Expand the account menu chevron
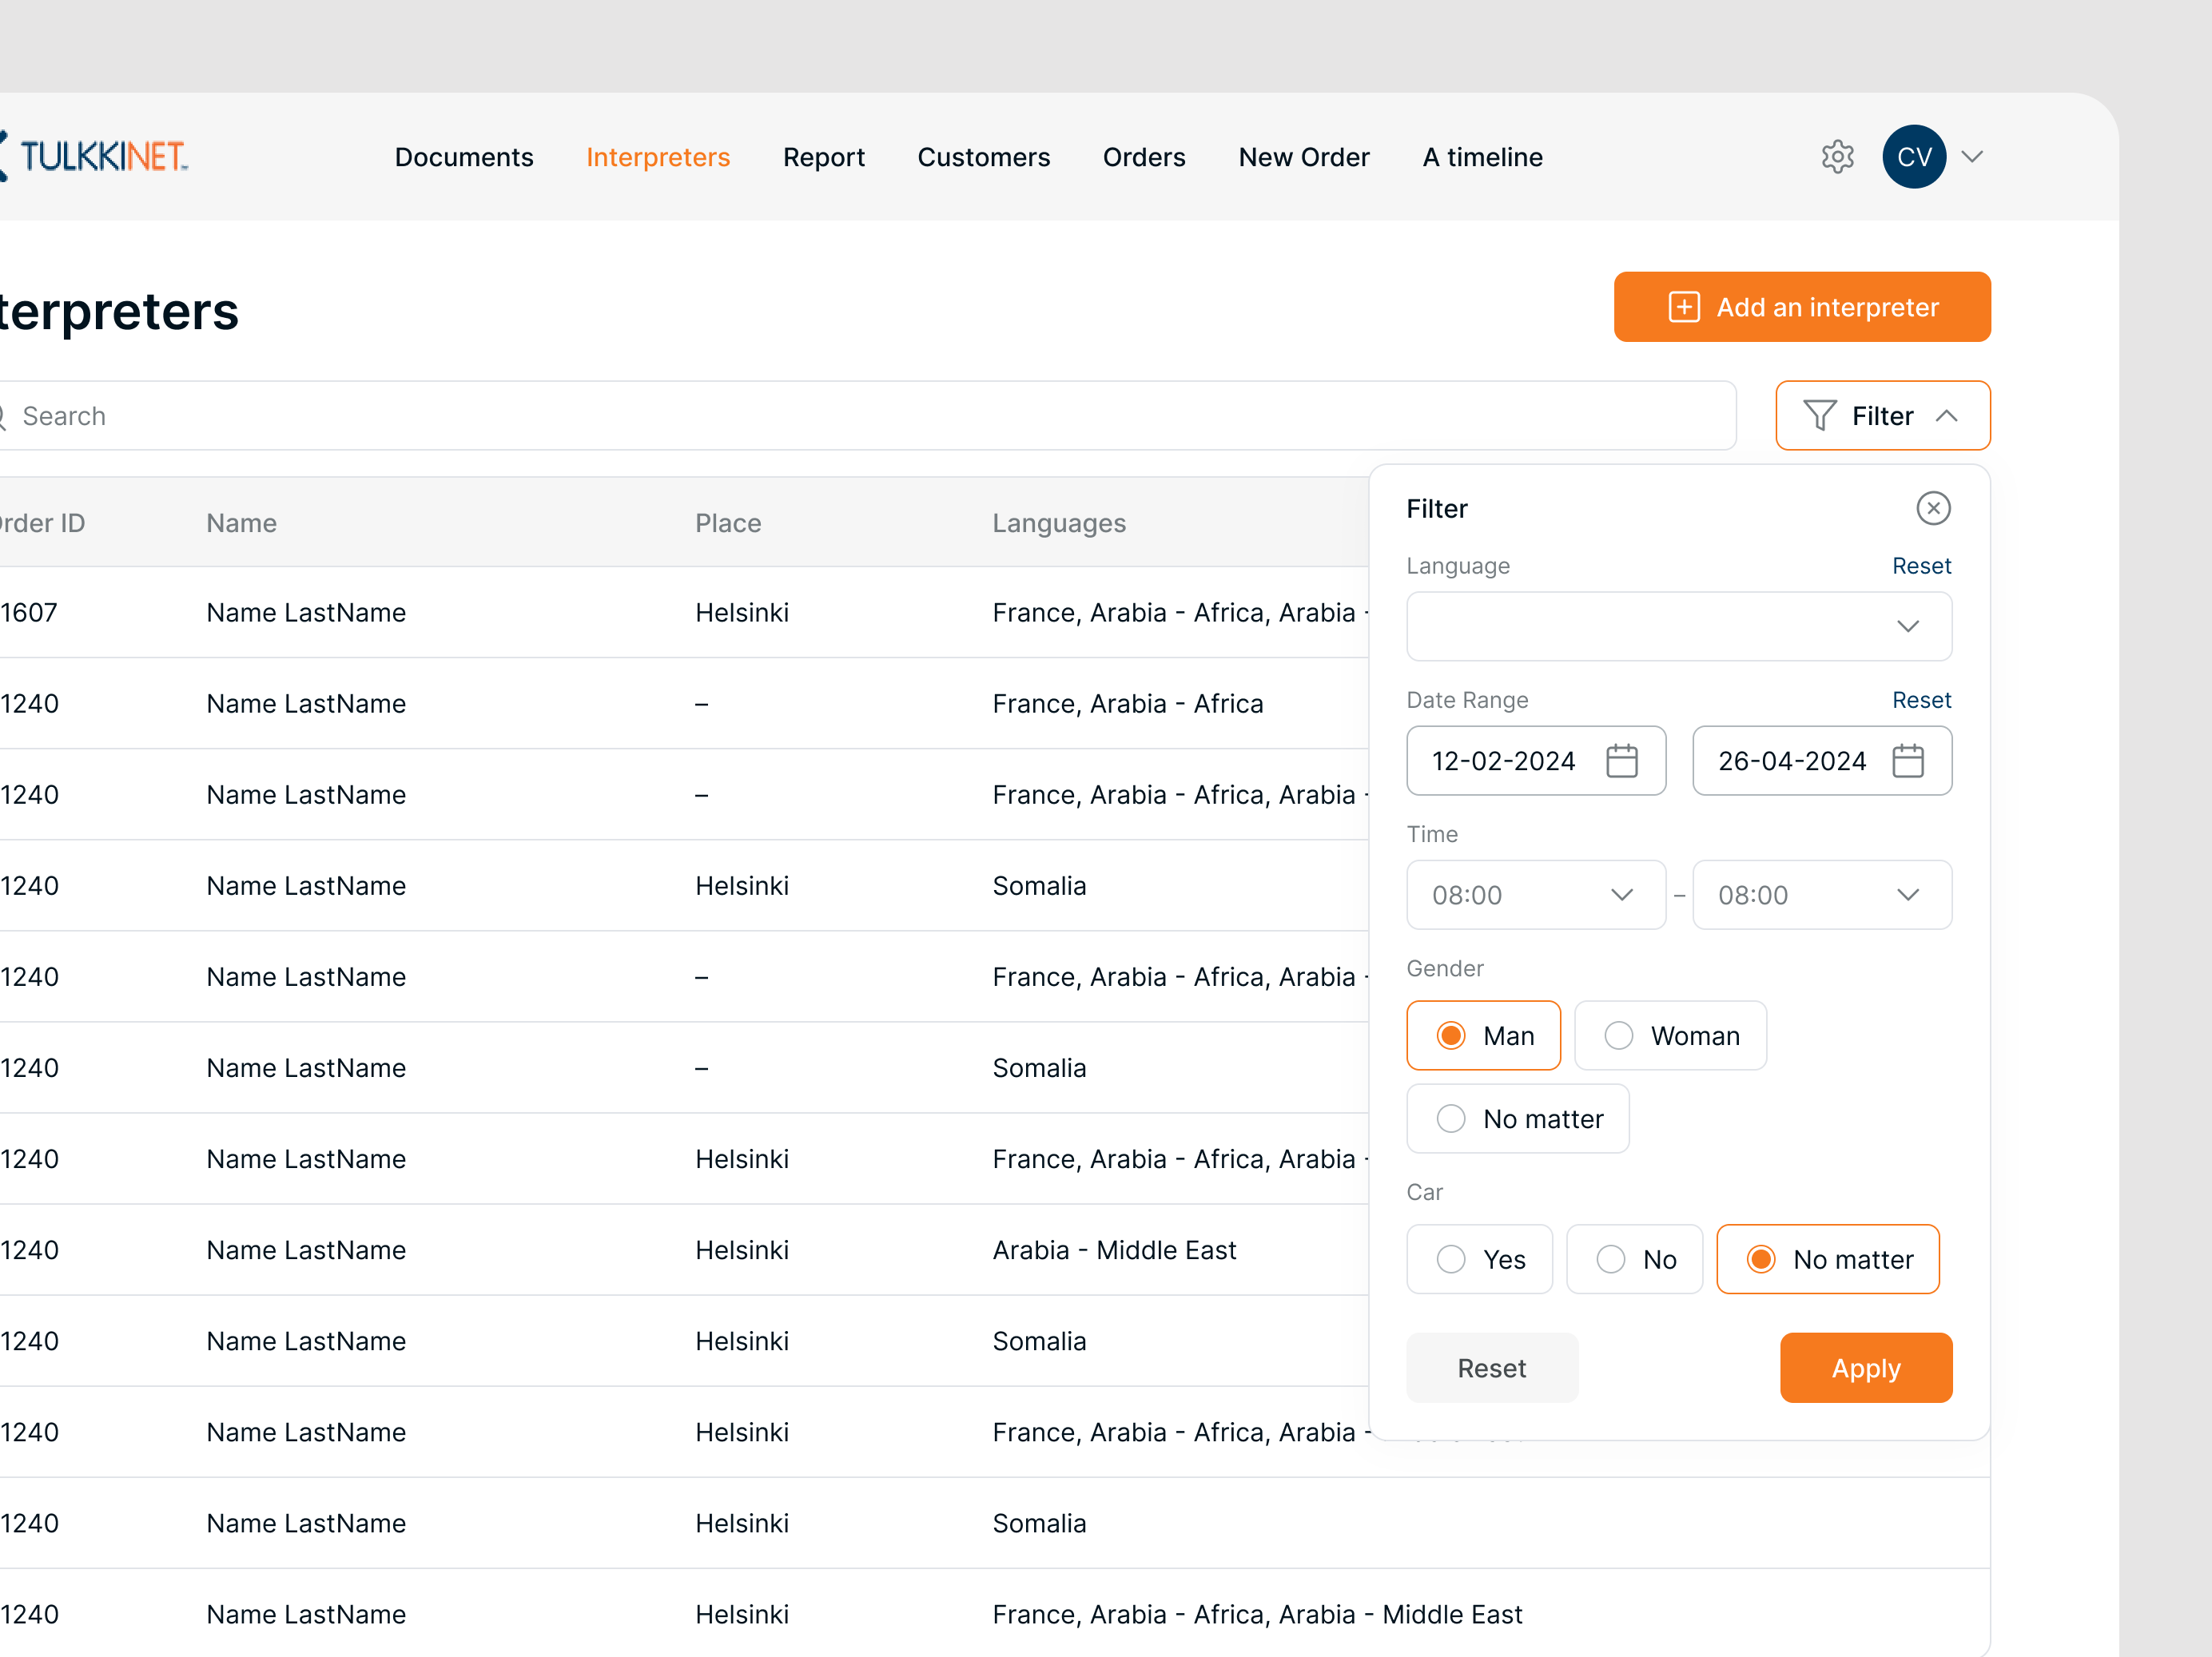 (1973, 156)
